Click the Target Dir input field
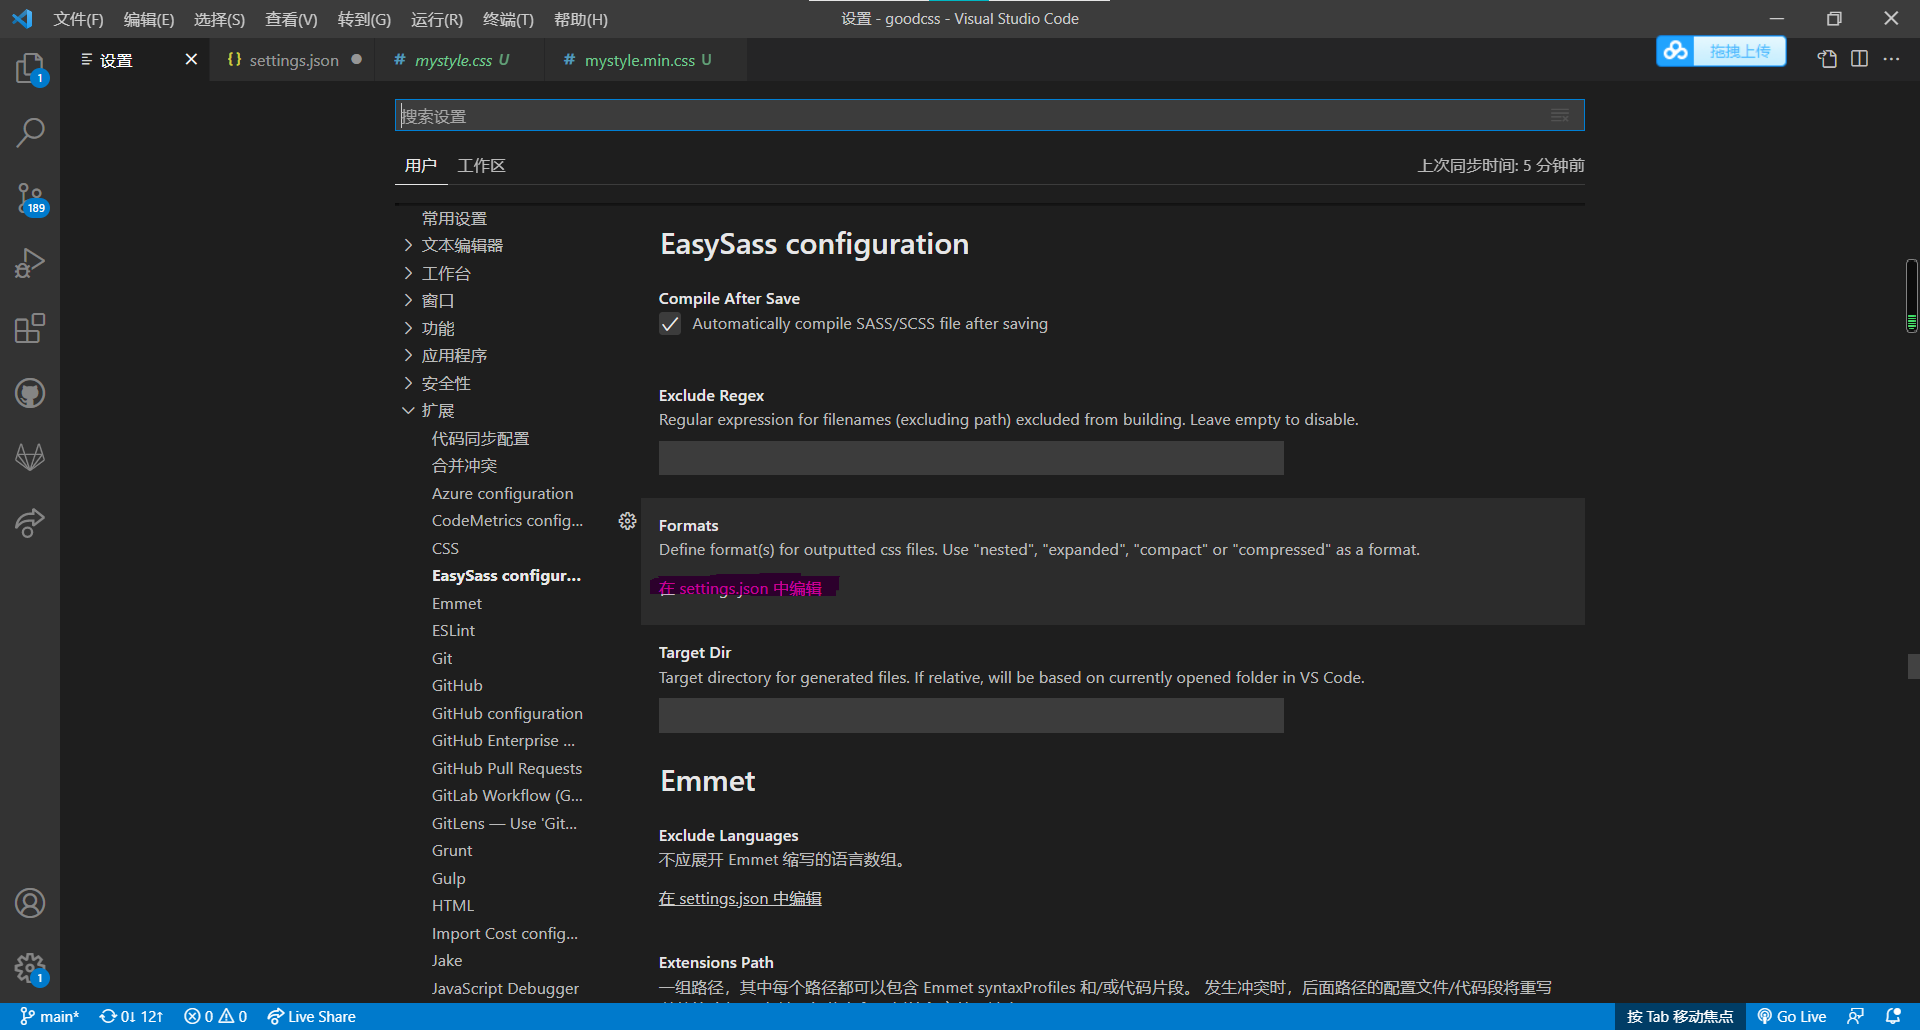 point(971,716)
